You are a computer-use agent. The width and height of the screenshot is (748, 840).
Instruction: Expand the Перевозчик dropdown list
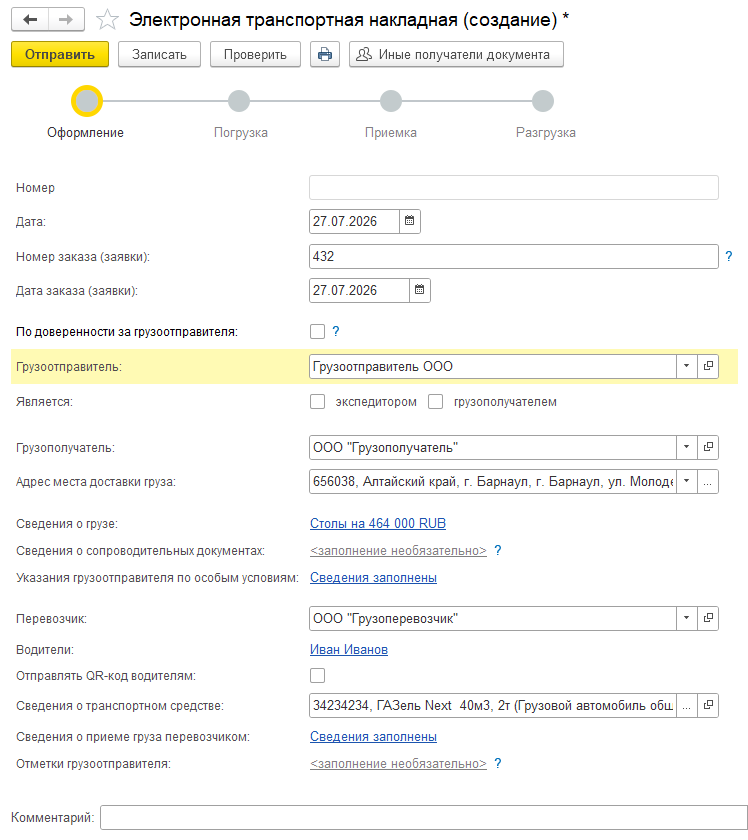coord(686,618)
